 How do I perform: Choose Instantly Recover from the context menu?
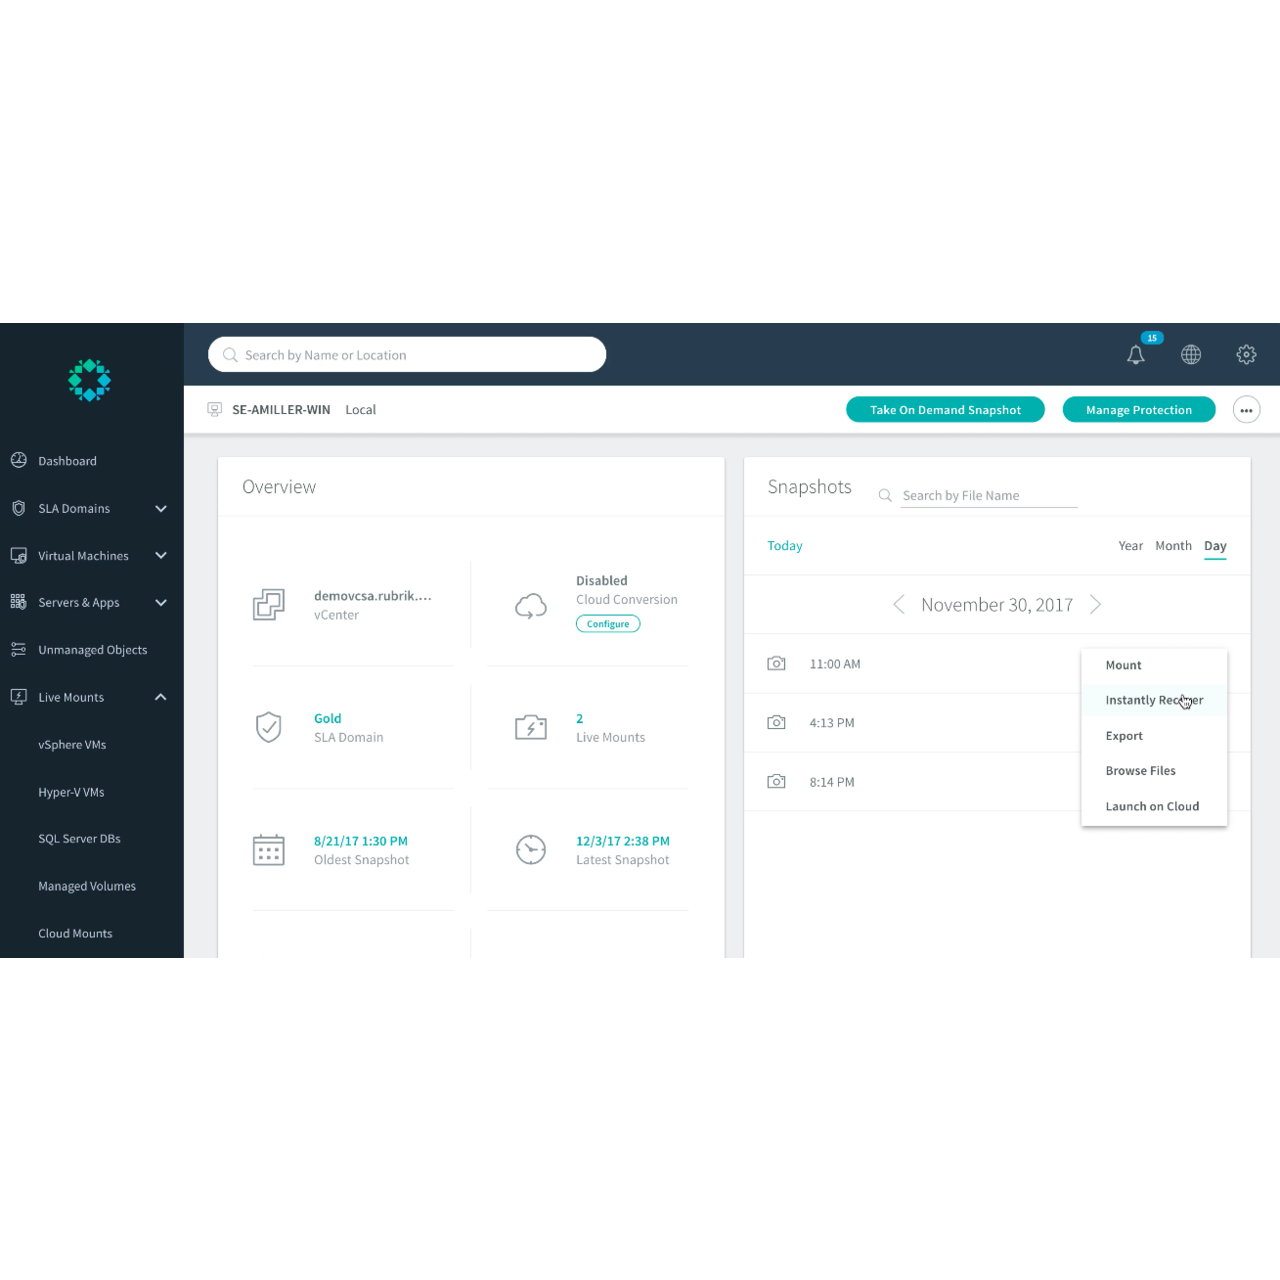(x=1154, y=700)
